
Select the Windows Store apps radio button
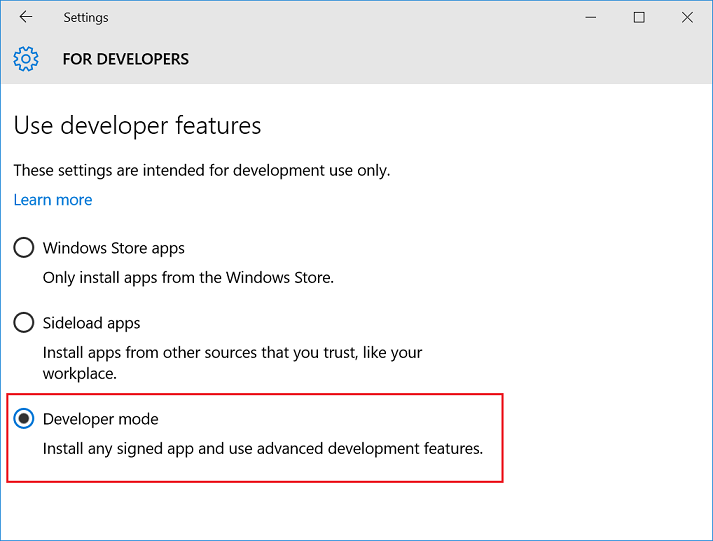pos(24,248)
